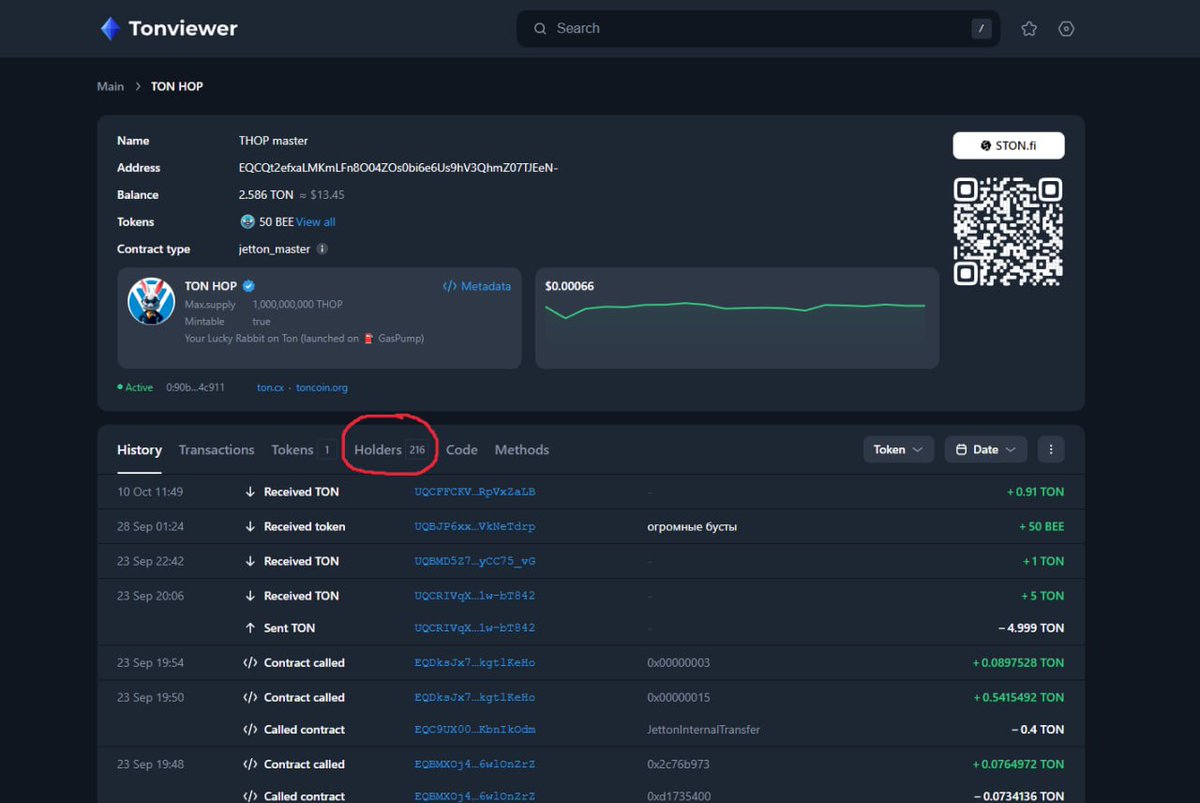
Task: Click the 2.586 TON balance value
Action: coord(266,195)
